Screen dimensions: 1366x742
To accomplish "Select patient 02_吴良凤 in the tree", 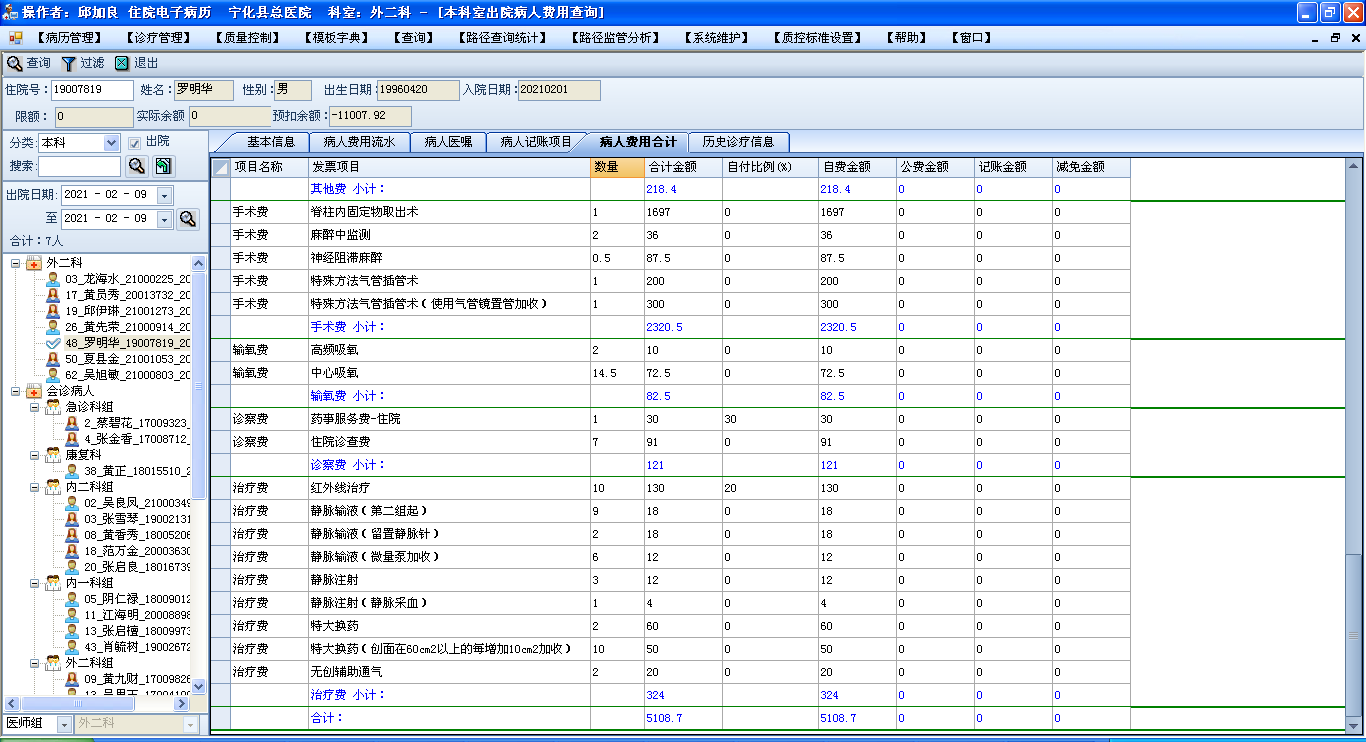I will [x=137, y=503].
